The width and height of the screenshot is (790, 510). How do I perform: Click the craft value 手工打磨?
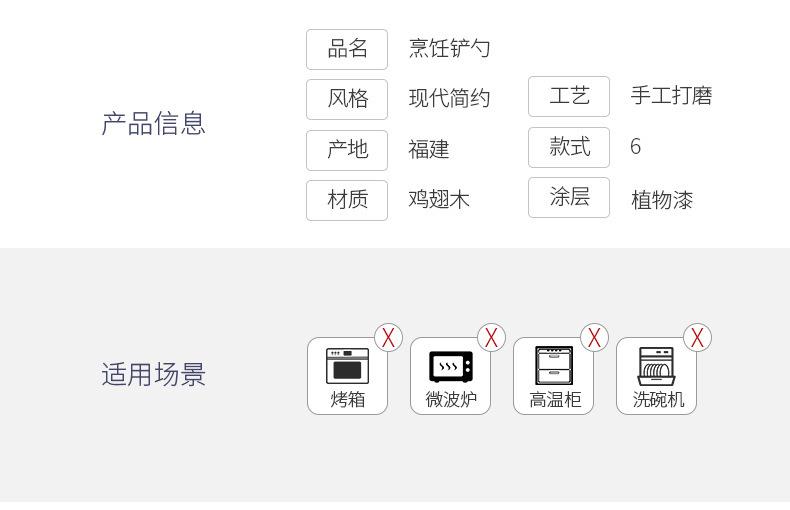click(671, 96)
